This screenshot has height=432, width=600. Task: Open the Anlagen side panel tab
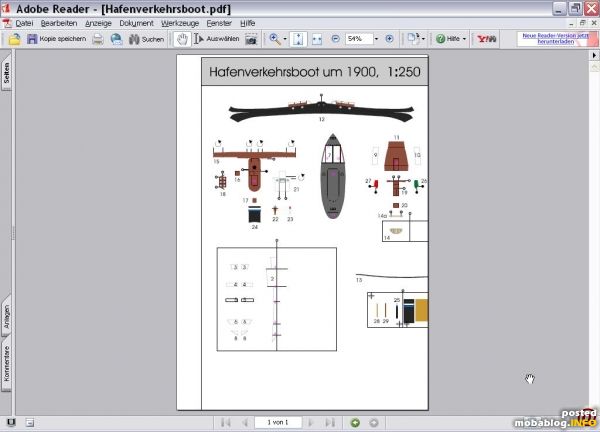7,317
